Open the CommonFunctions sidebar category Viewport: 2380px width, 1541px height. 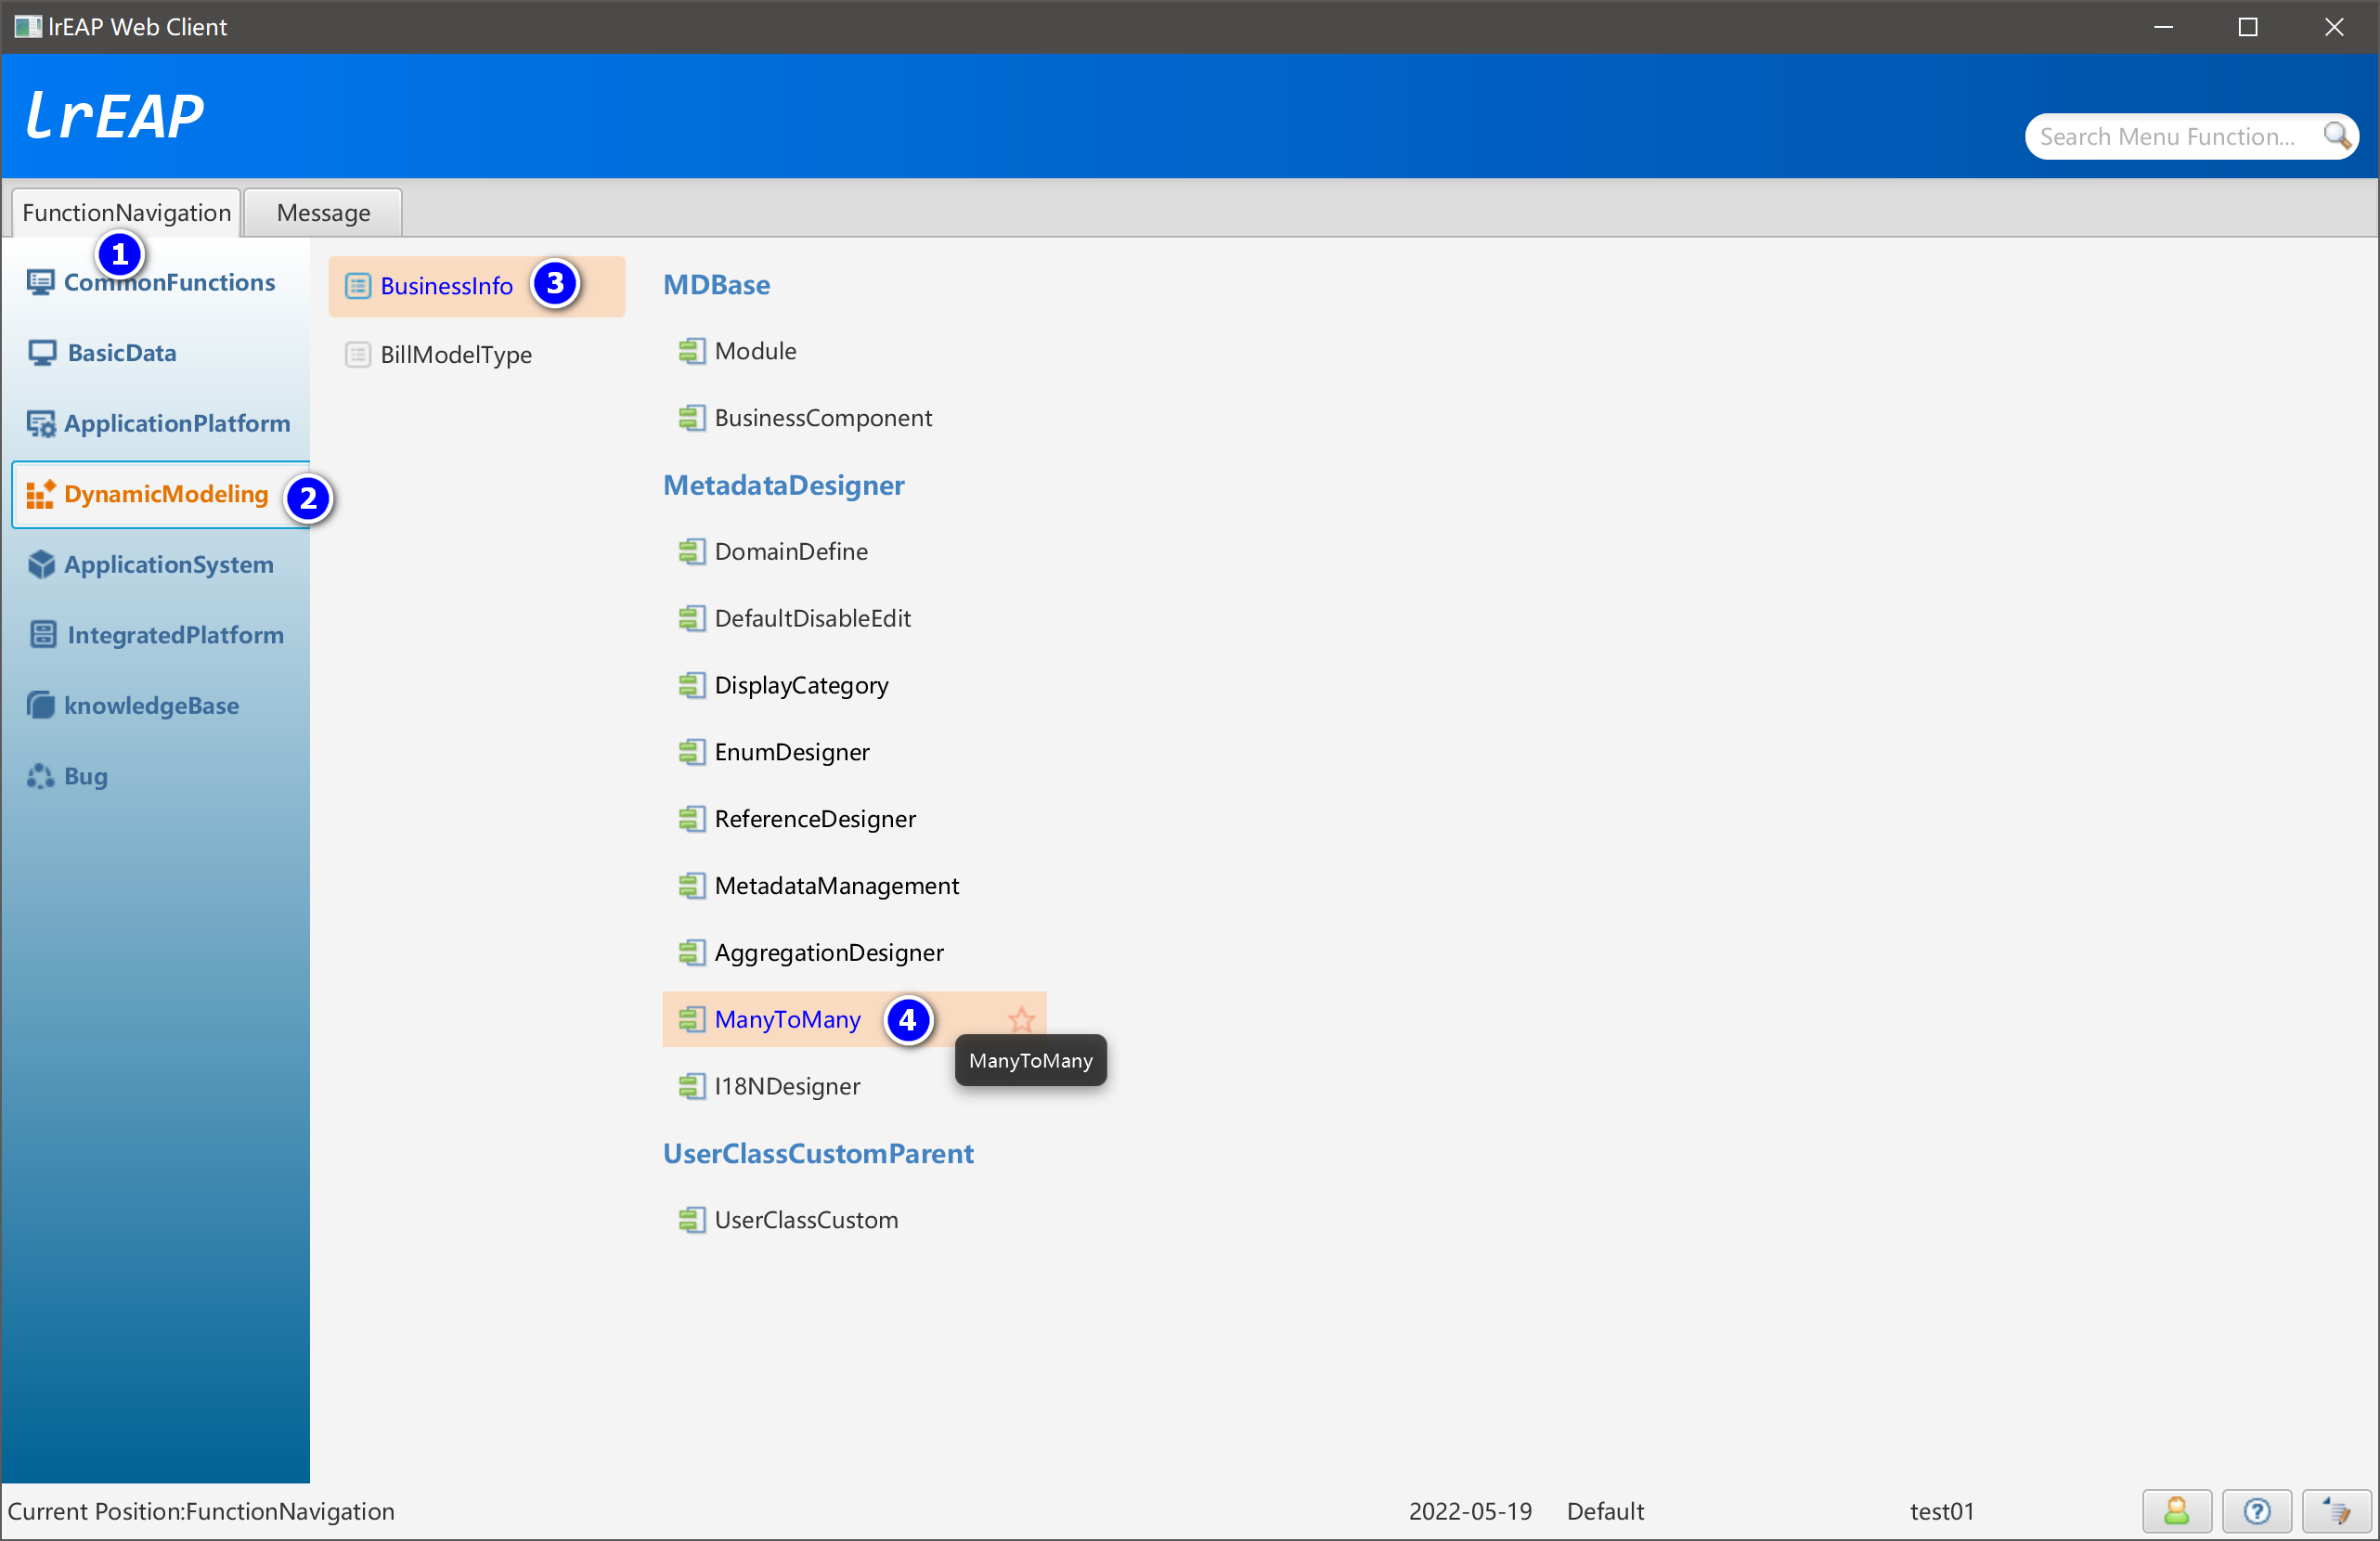point(160,283)
